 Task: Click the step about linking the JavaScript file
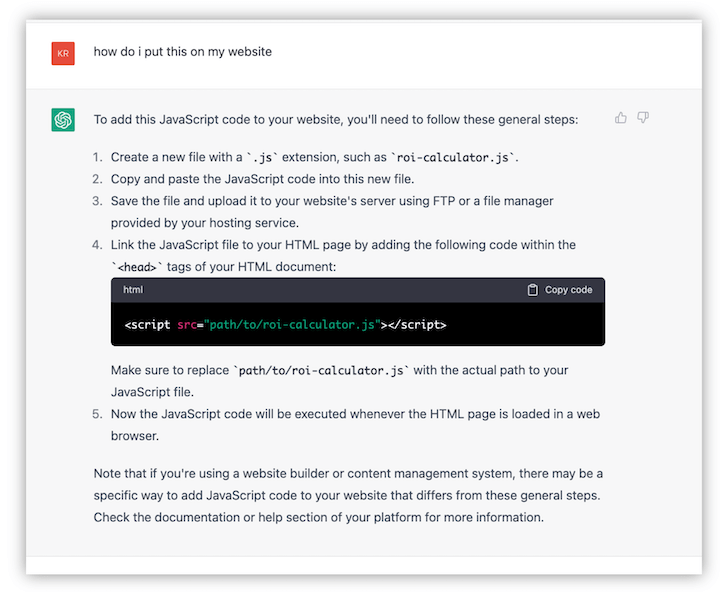[x=343, y=245]
